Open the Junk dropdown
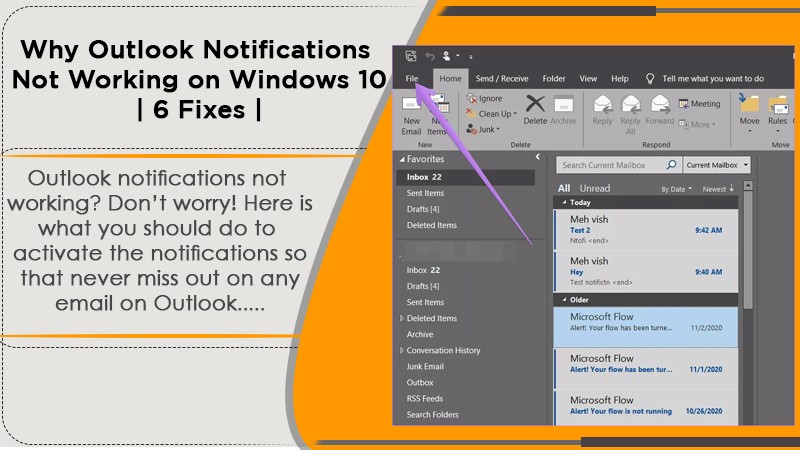The image size is (800, 450). 483,129
